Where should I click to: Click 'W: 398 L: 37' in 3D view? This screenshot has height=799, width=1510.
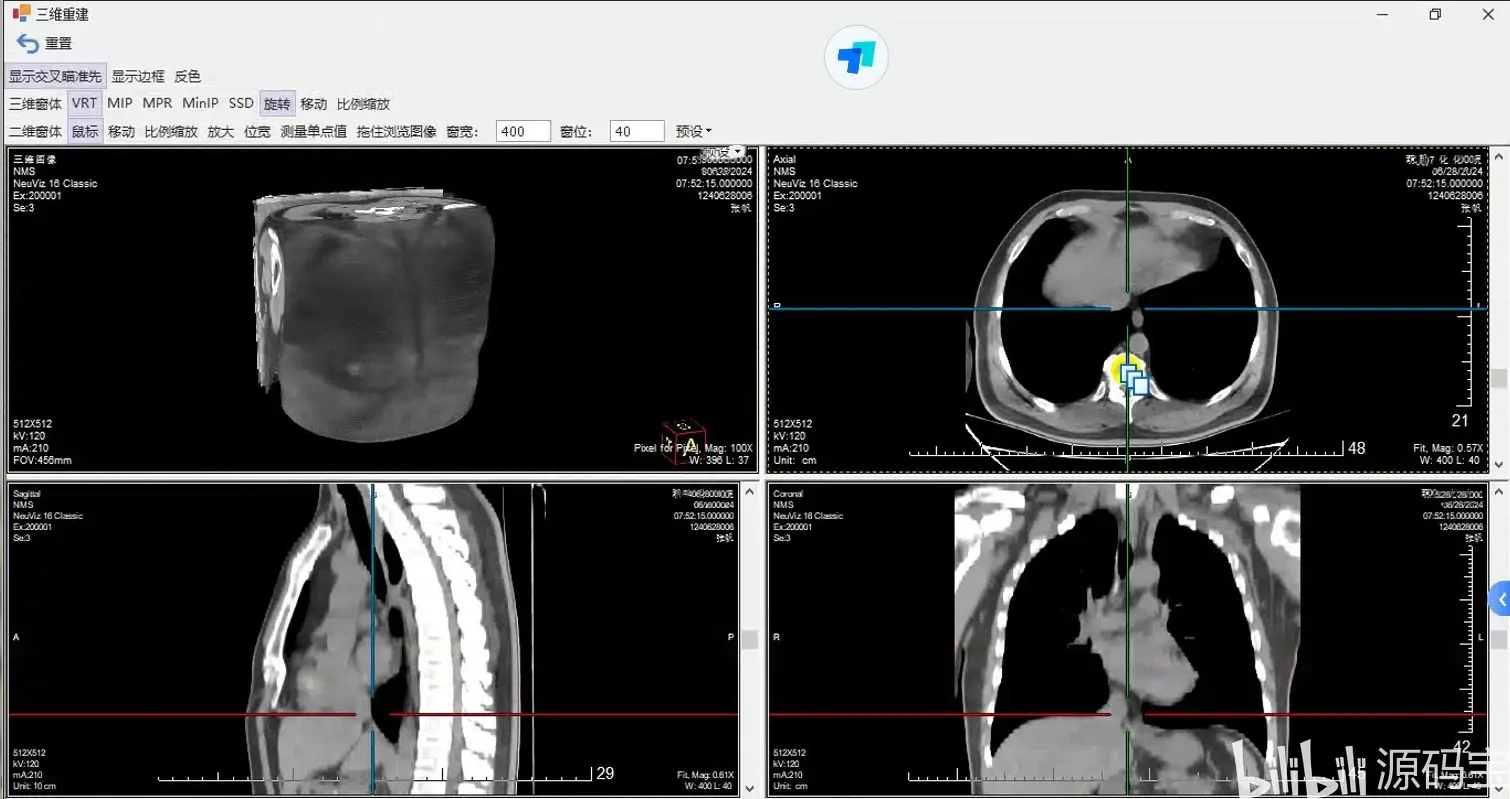(x=719, y=460)
